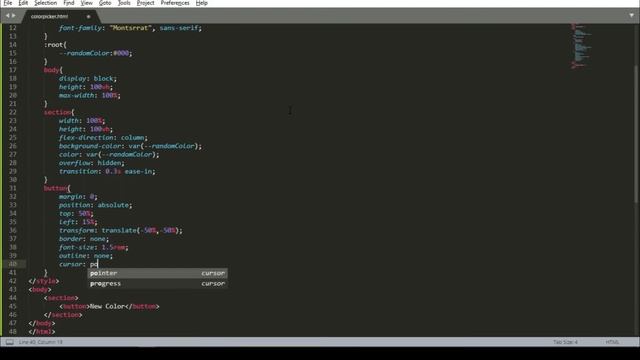Open the Project menu
Screen dimensions: 640x360
tap(145, 3)
